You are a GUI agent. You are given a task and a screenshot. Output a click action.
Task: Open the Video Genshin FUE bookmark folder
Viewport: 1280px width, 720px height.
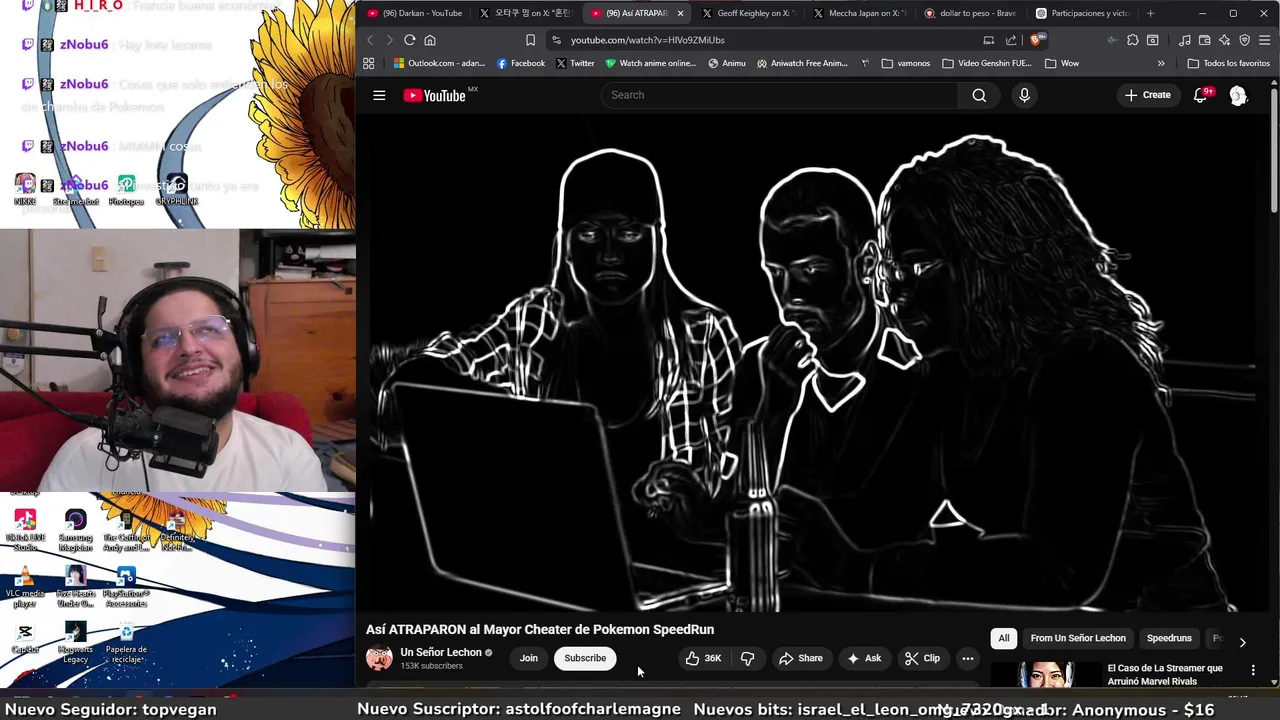coord(987,63)
